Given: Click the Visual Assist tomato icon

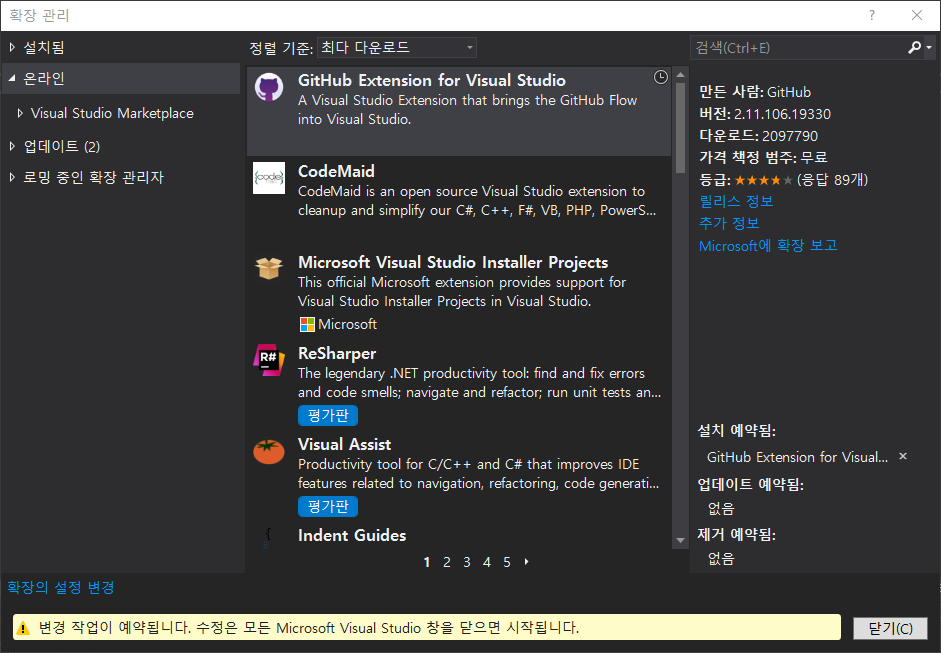Looking at the screenshot, I should pyautogui.click(x=269, y=451).
